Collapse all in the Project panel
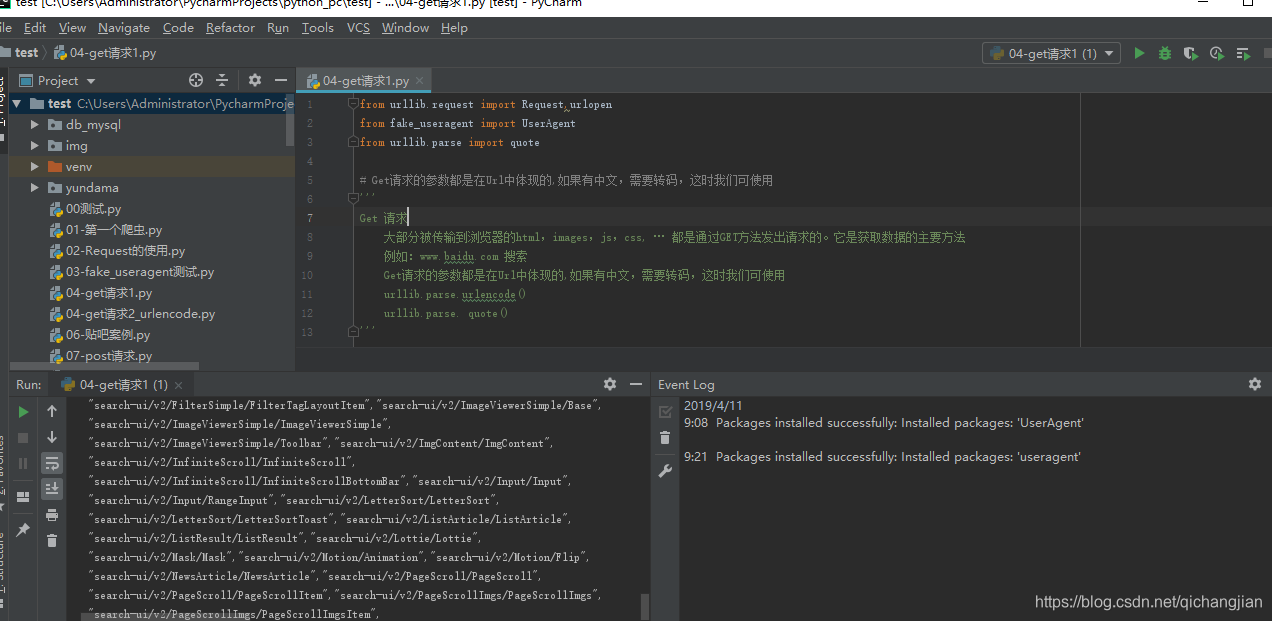 (x=222, y=80)
